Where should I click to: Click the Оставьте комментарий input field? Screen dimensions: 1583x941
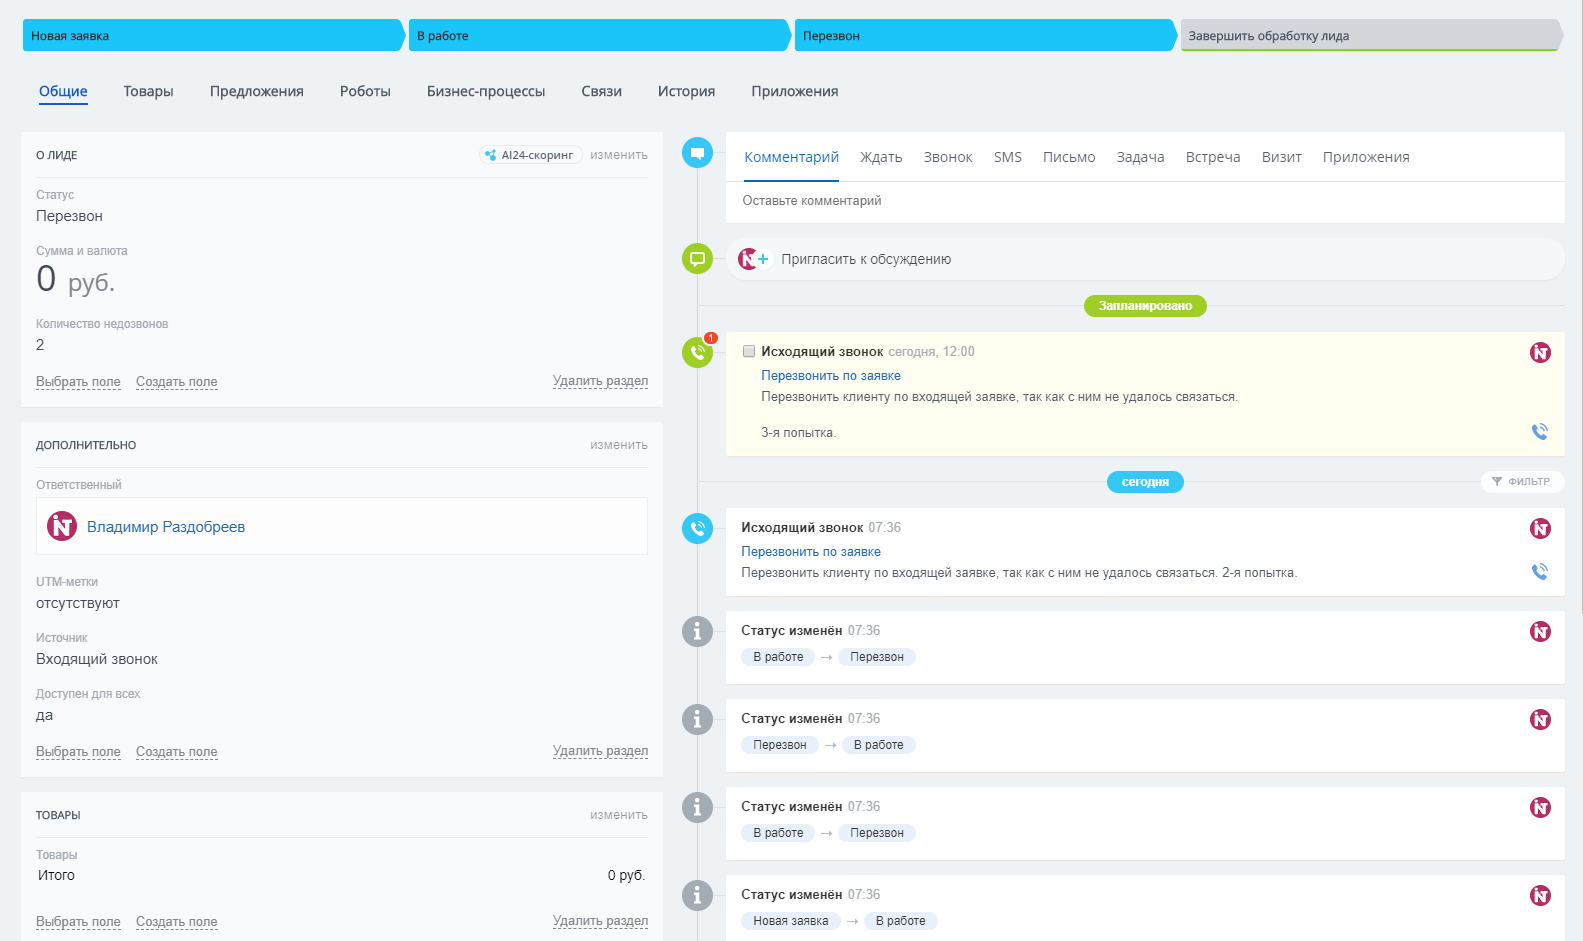(x=1145, y=201)
